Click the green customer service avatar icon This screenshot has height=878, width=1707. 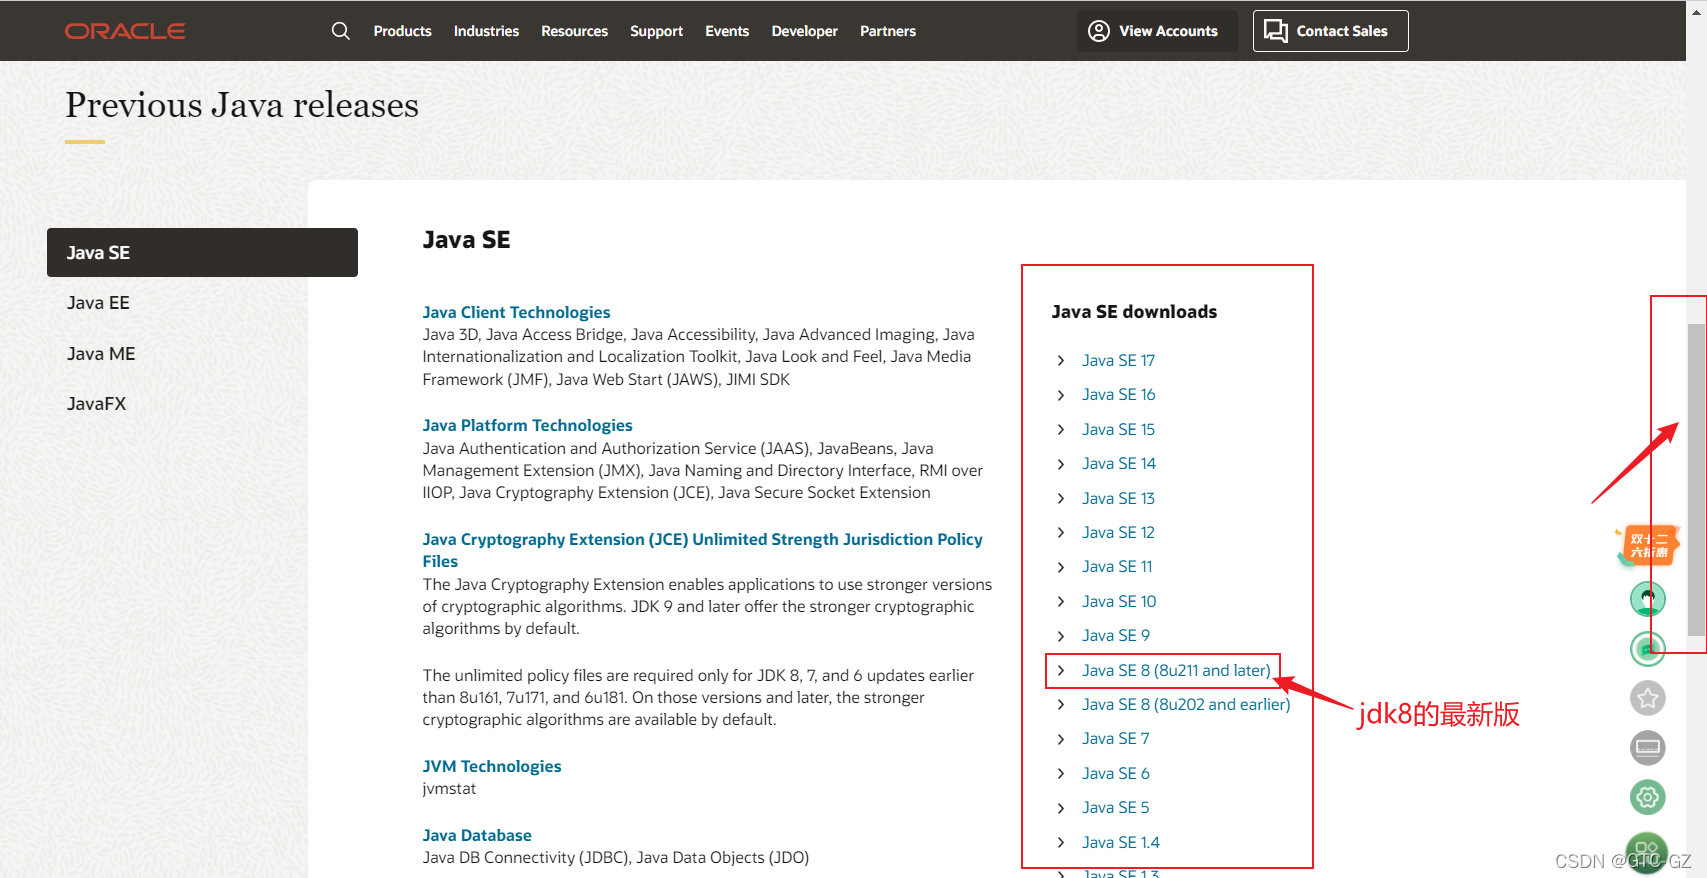pyautogui.click(x=1648, y=599)
